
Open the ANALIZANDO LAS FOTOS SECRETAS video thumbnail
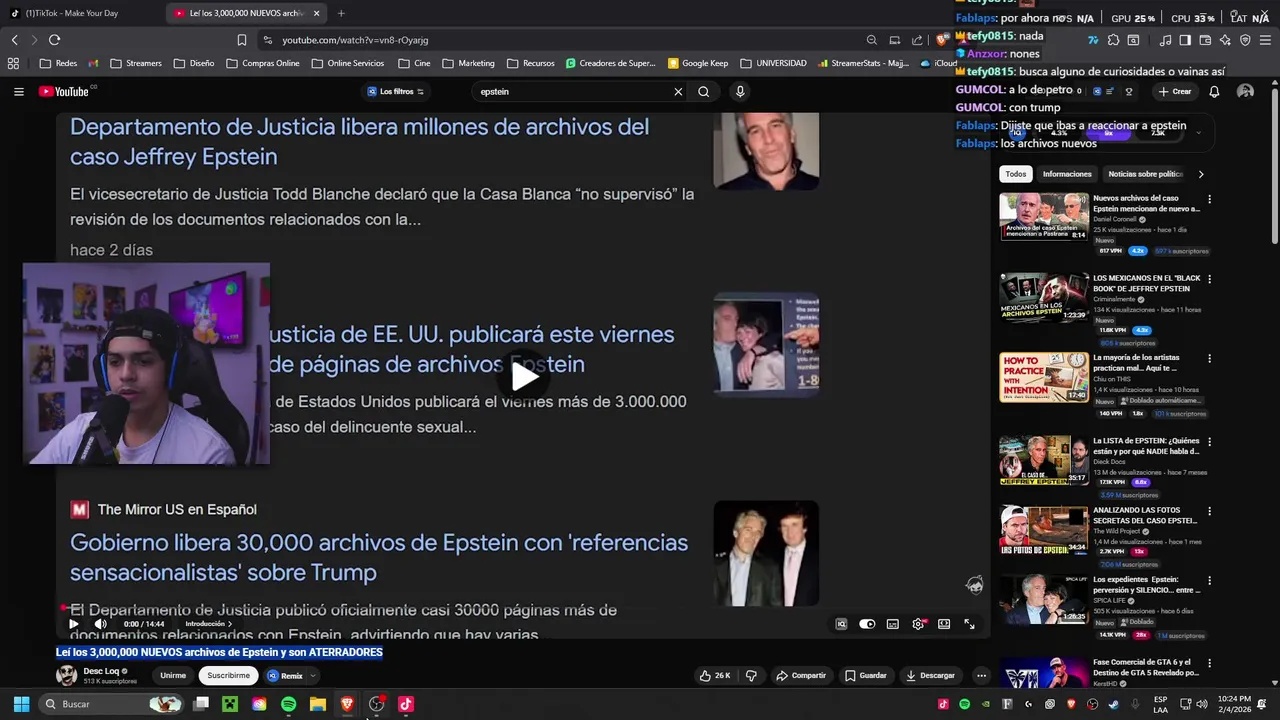click(1044, 531)
